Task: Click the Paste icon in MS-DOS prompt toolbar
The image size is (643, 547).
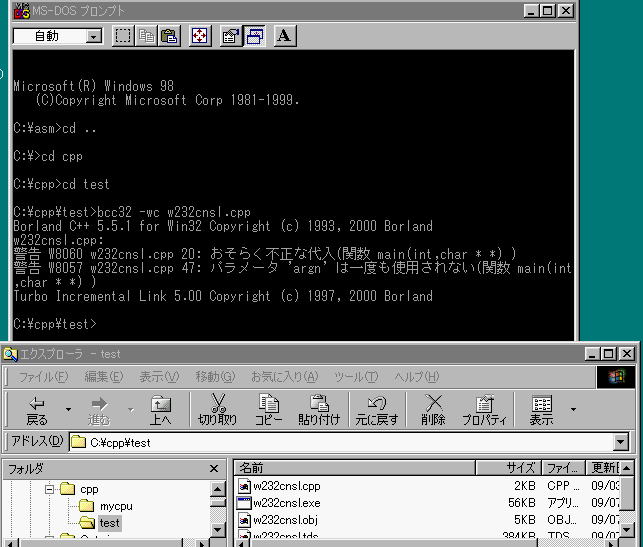Action: tap(169, 36)
